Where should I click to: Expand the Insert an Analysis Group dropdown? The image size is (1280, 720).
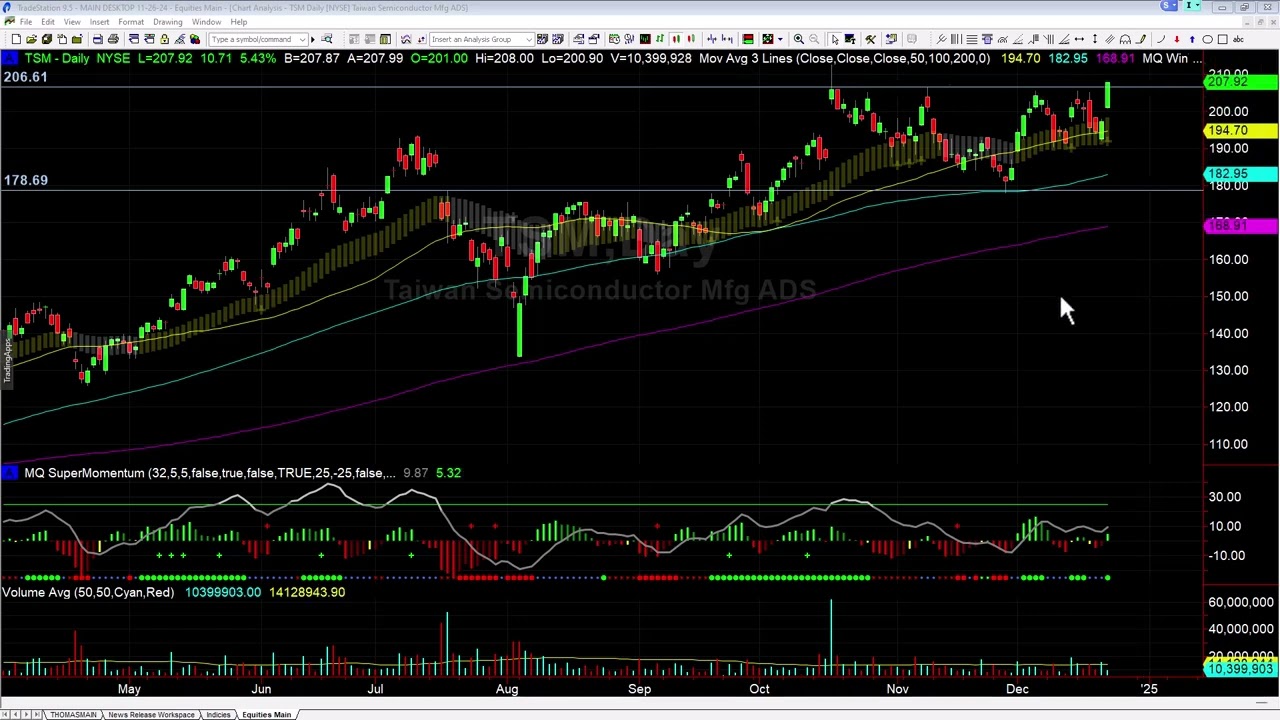click(x=528, y=39)
